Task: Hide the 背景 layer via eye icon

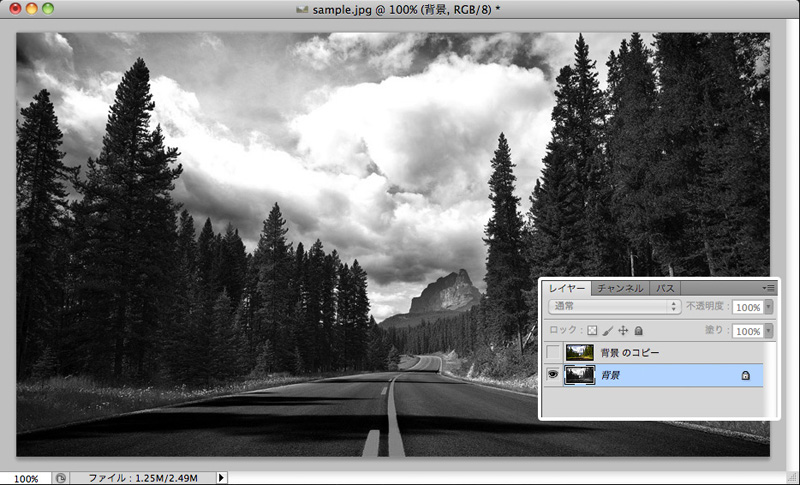Action: pos(553,375)
